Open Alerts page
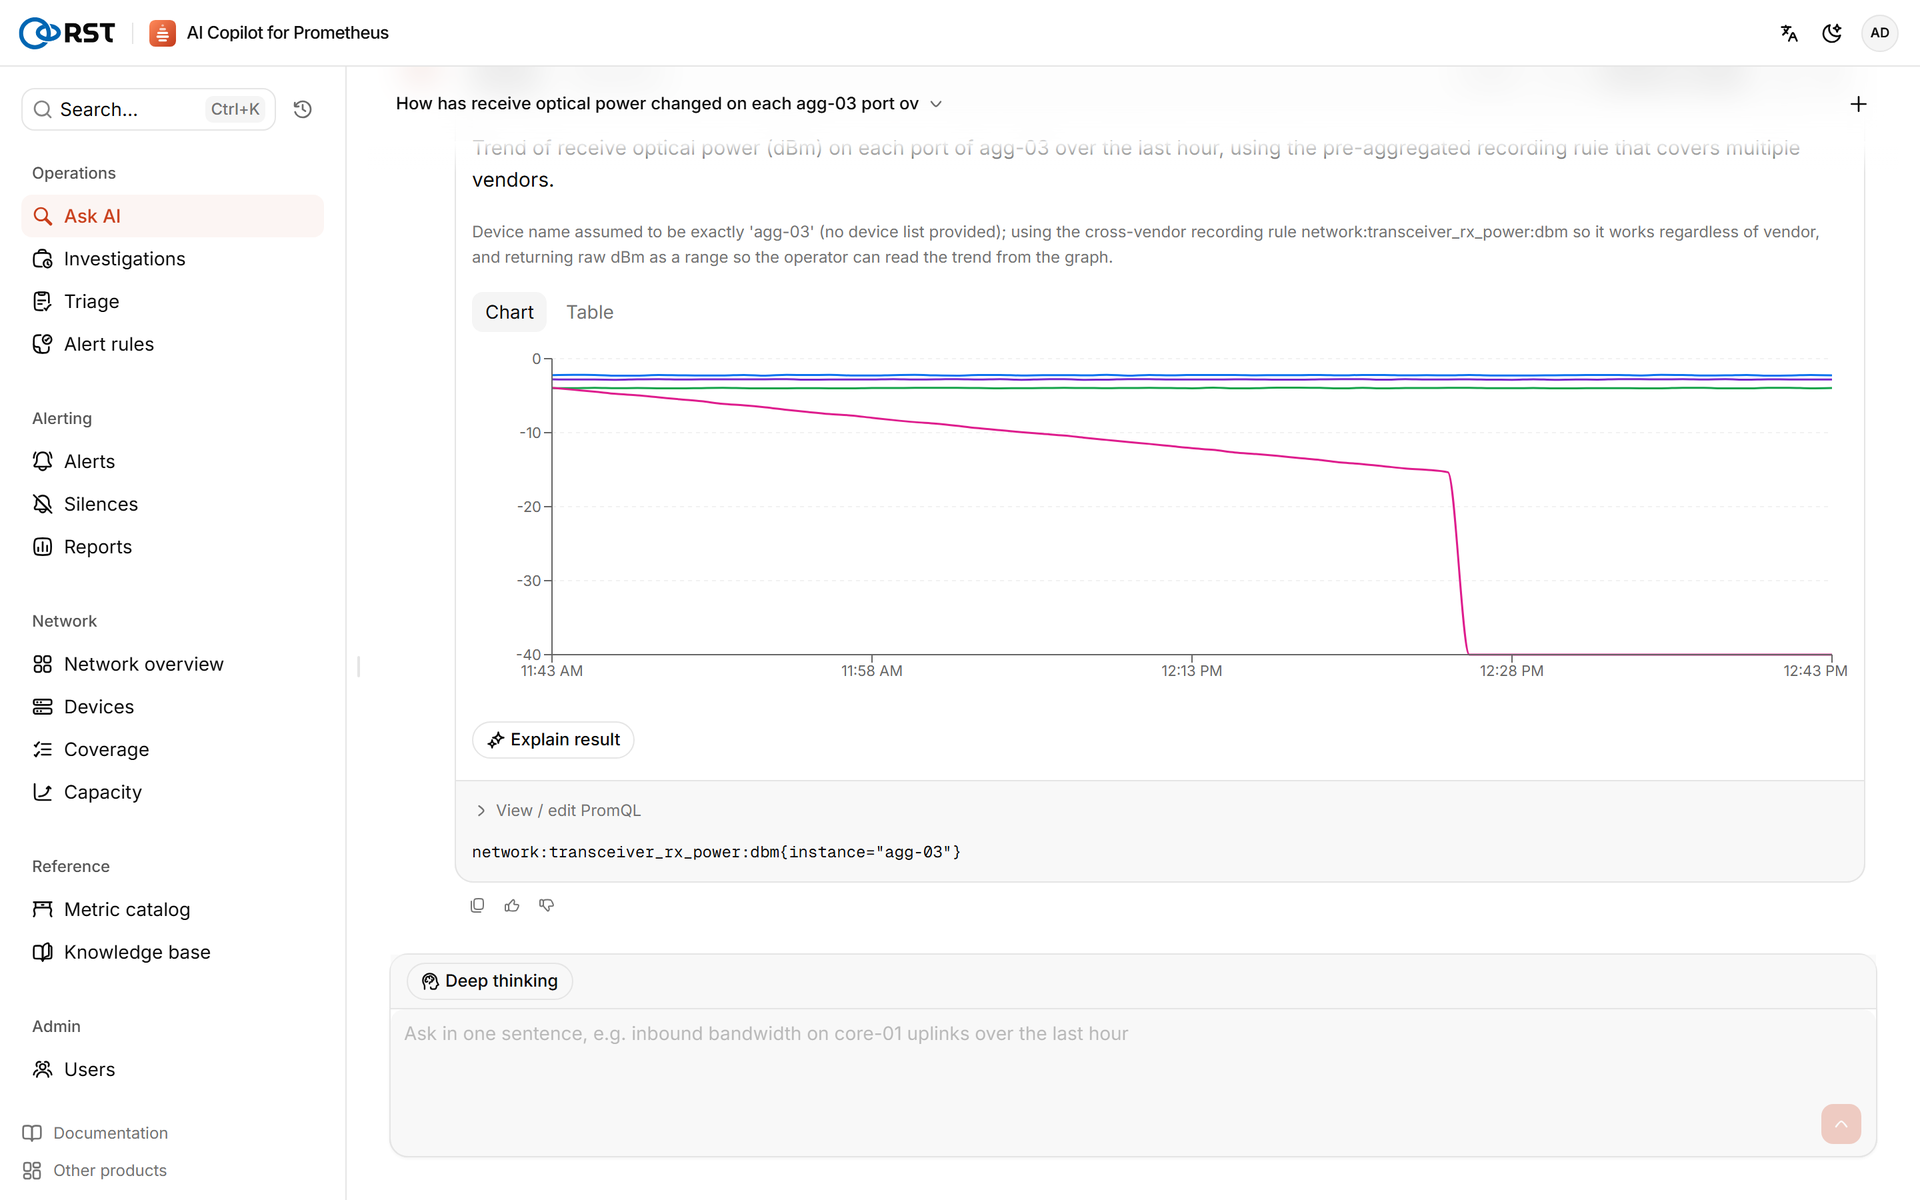The image size is (1920, 1200). point(173,461)
